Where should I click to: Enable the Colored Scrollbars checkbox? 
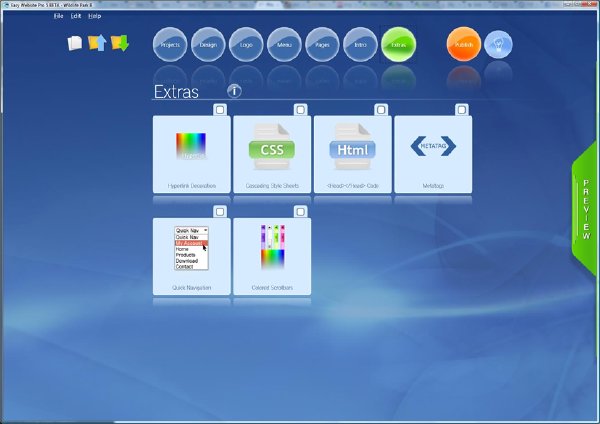coord(300,212)
